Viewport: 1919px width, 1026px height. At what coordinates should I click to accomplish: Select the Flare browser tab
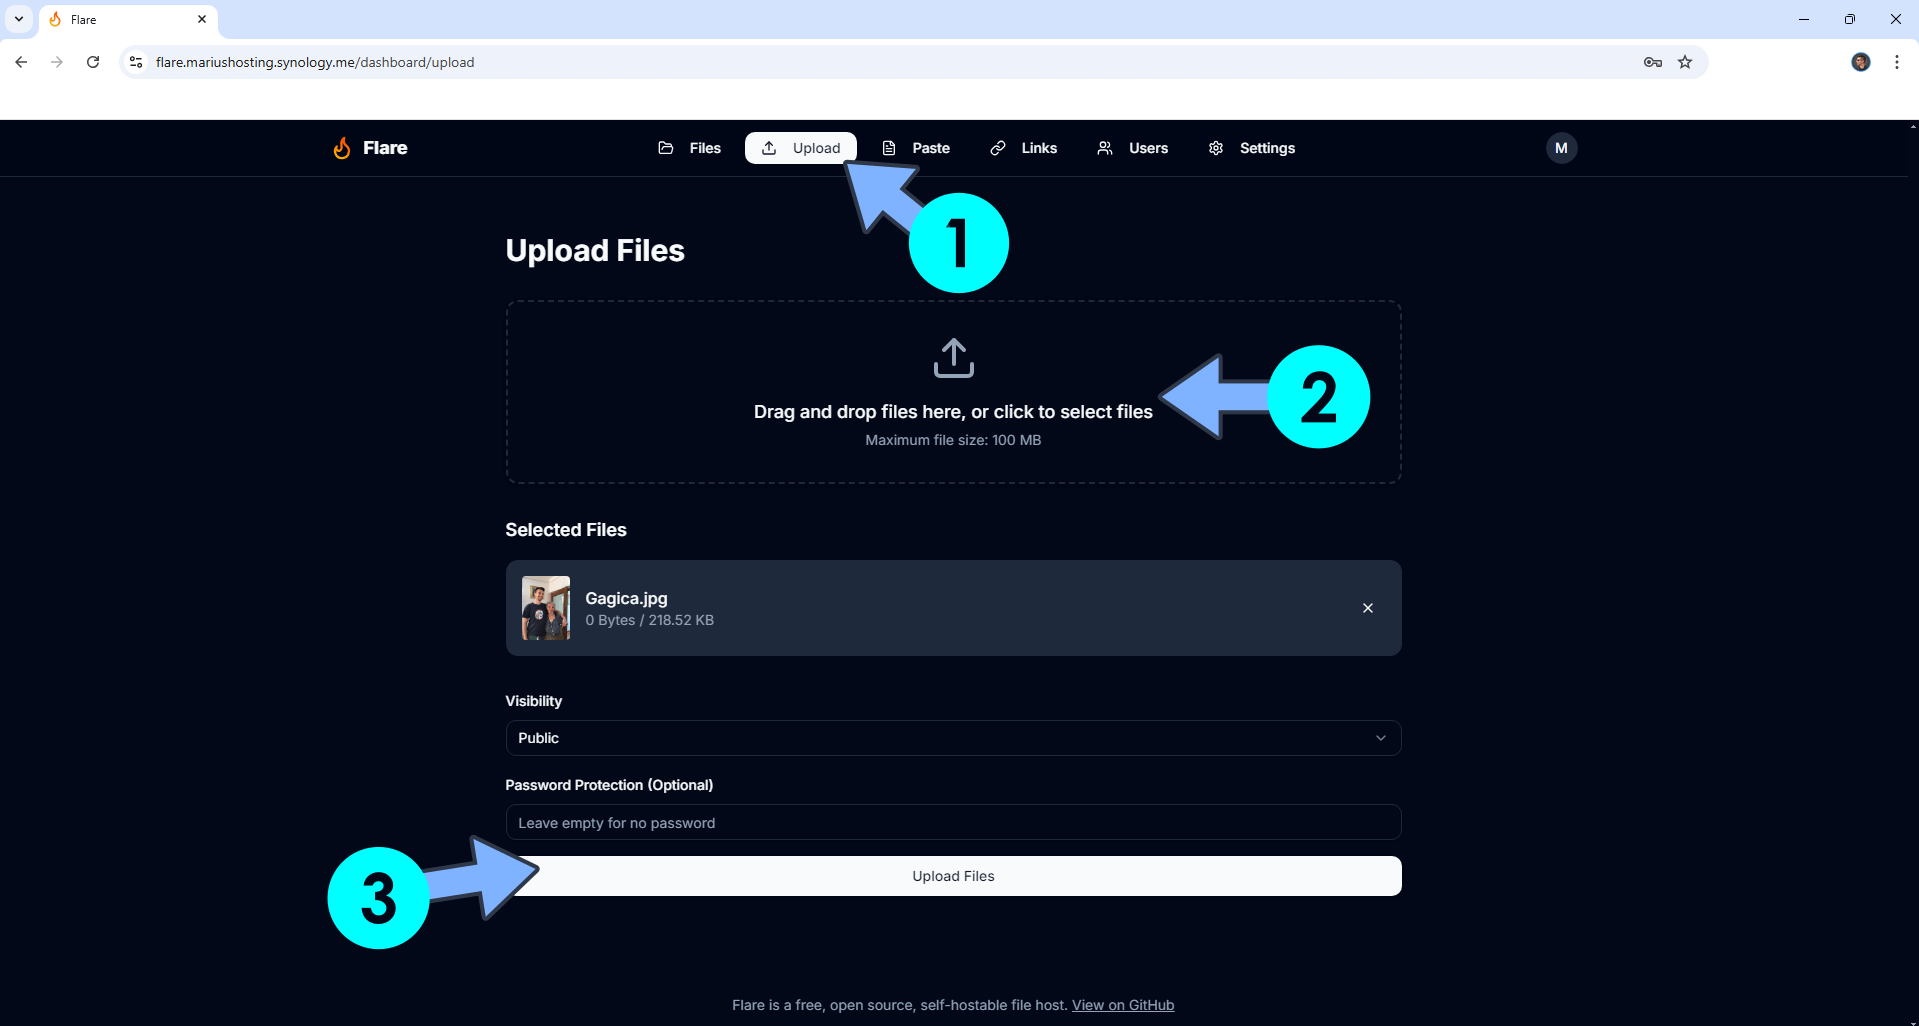pyautogui.click(x=128, y=20)
